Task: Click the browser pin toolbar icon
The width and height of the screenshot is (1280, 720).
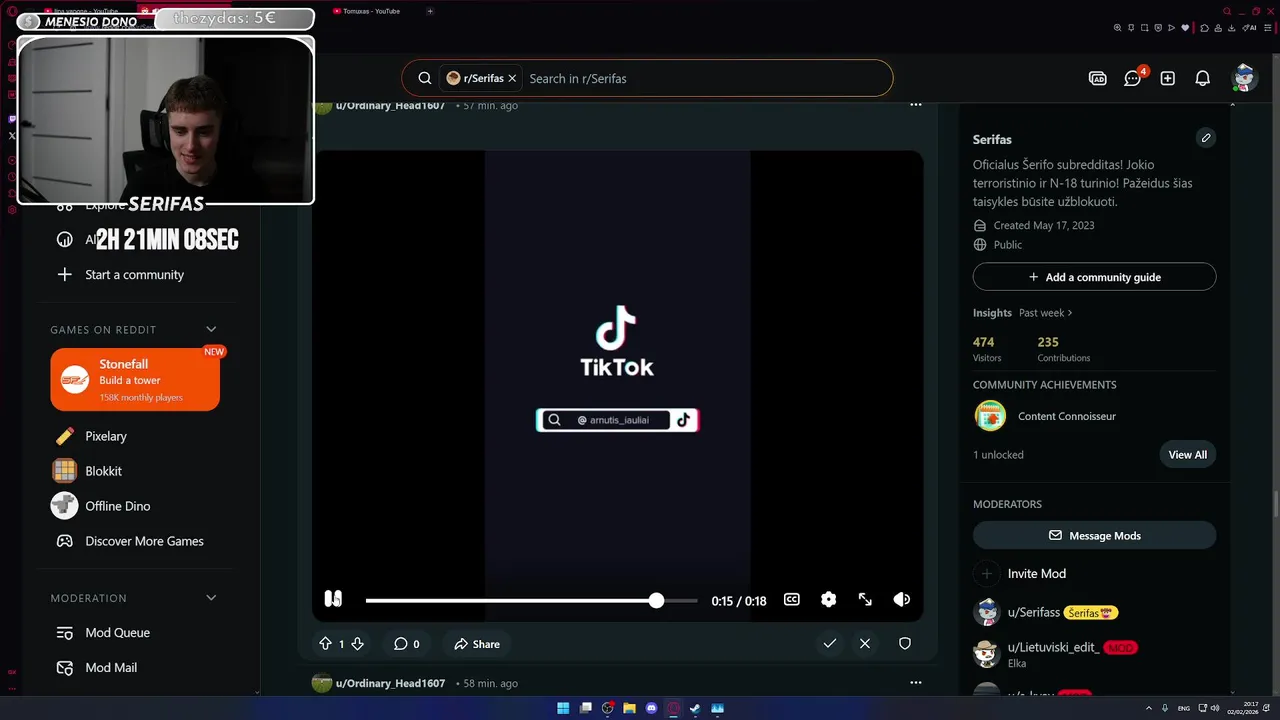Action: [1131, 28]
